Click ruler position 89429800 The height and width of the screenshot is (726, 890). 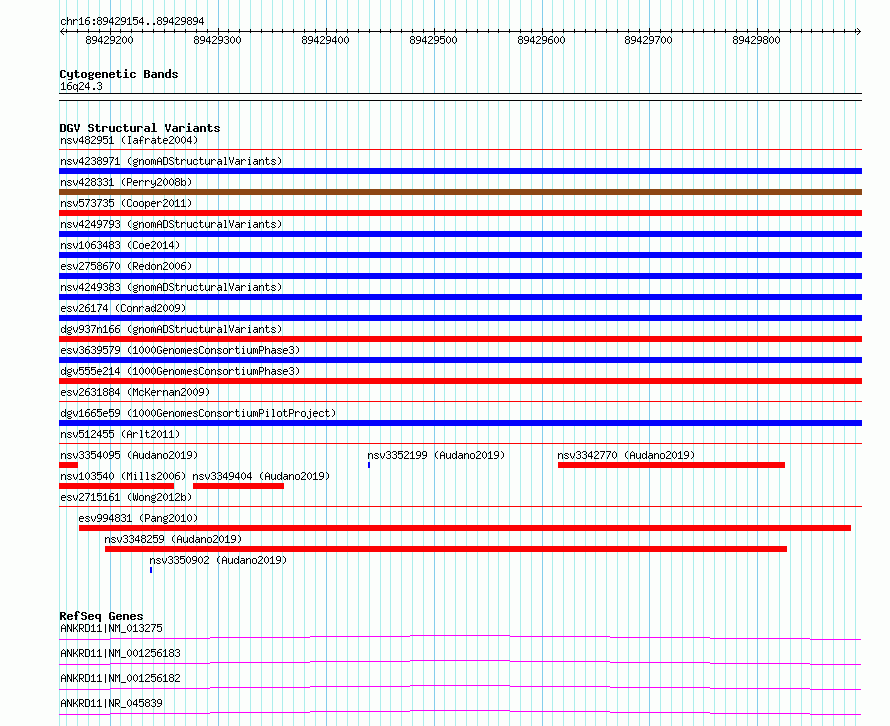pyautogui.click(x=756, y=40)
